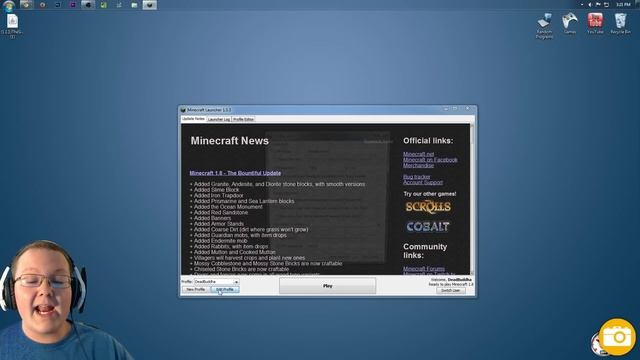Click 'Official links:' heading

pos(428,141)
